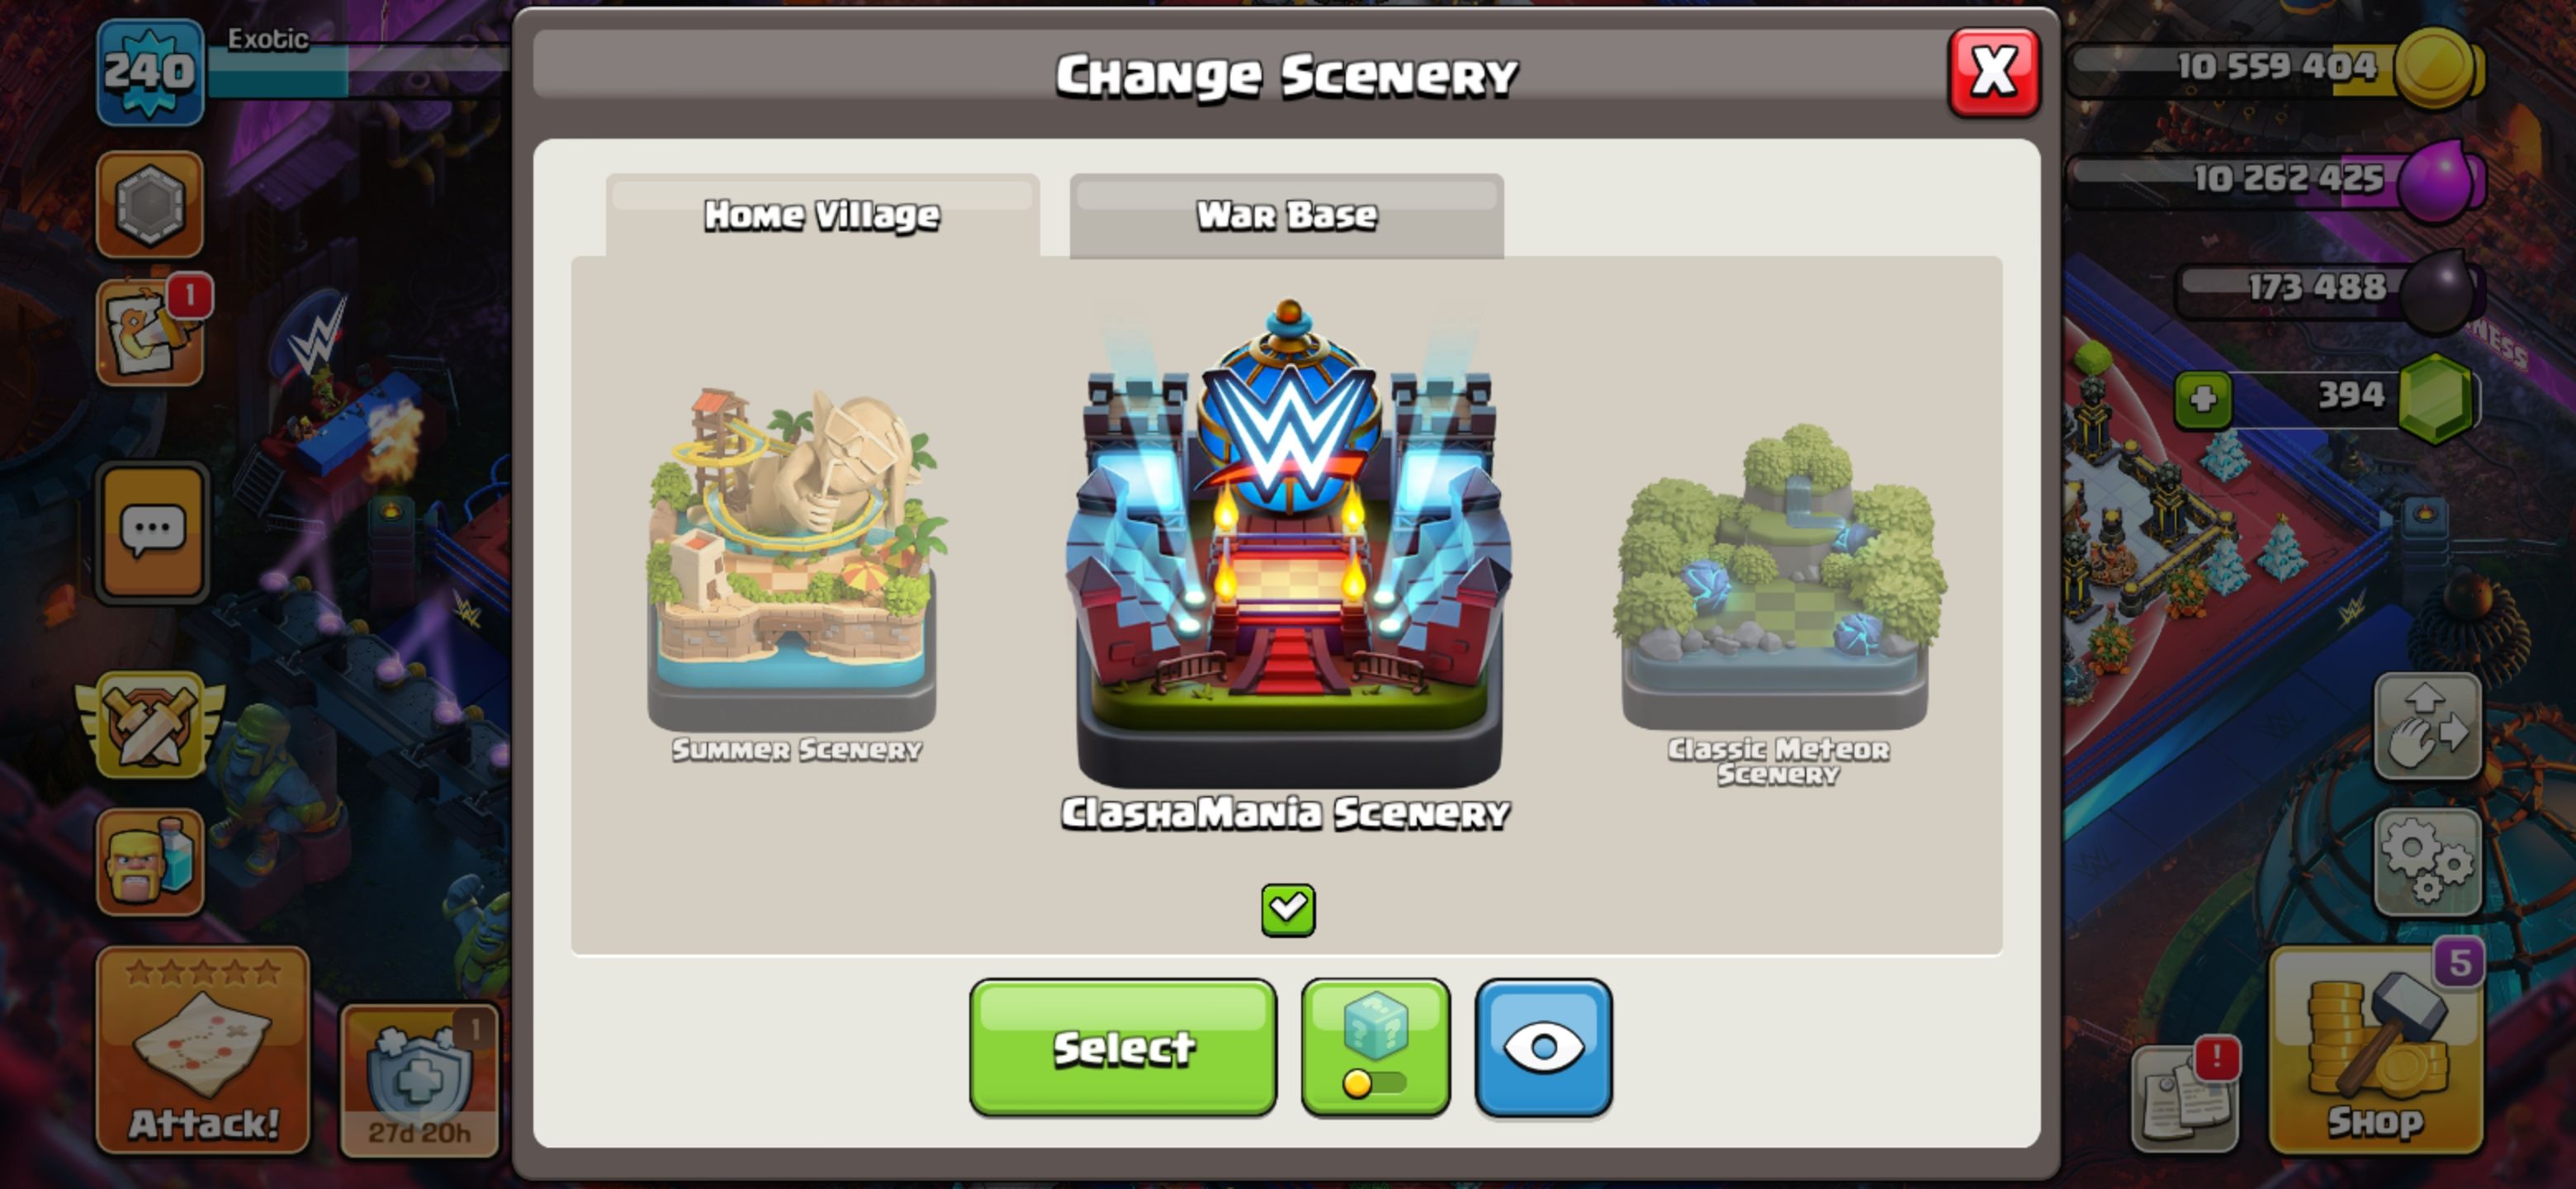Preview scenery with the eye button
The height and width of the screenshot is (1189, 2576).
click(1543, 1047)
